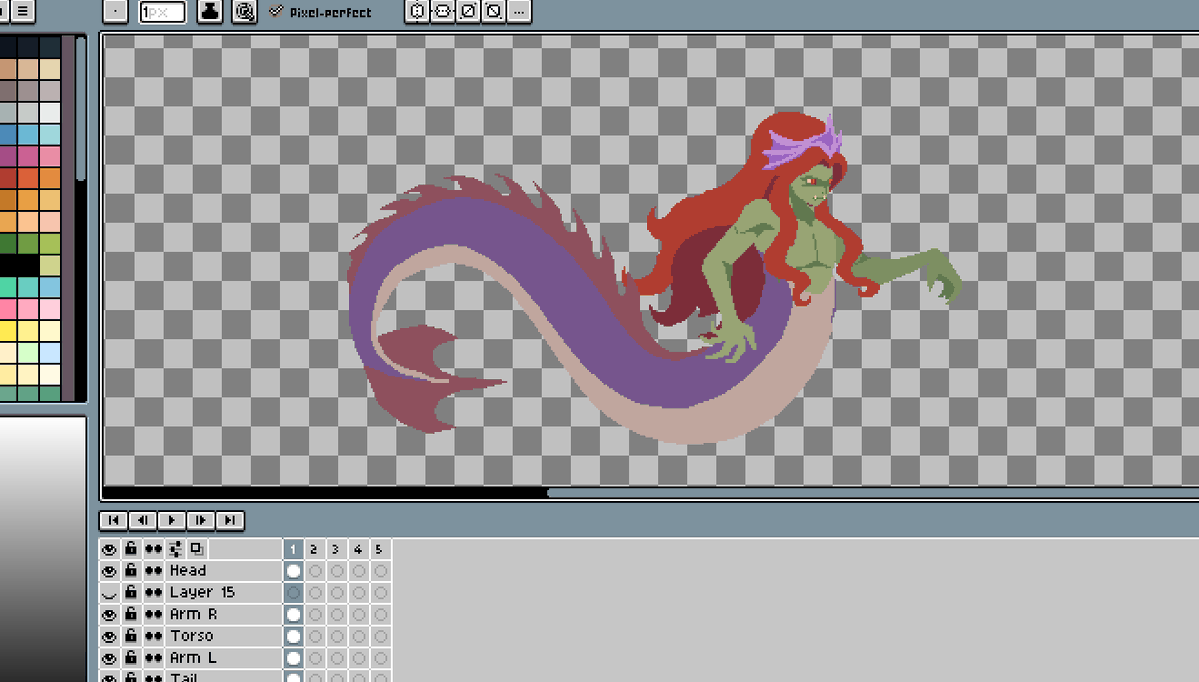Play the animation
This screenshot has height=682, width=1199.
[x=171, y=521]
